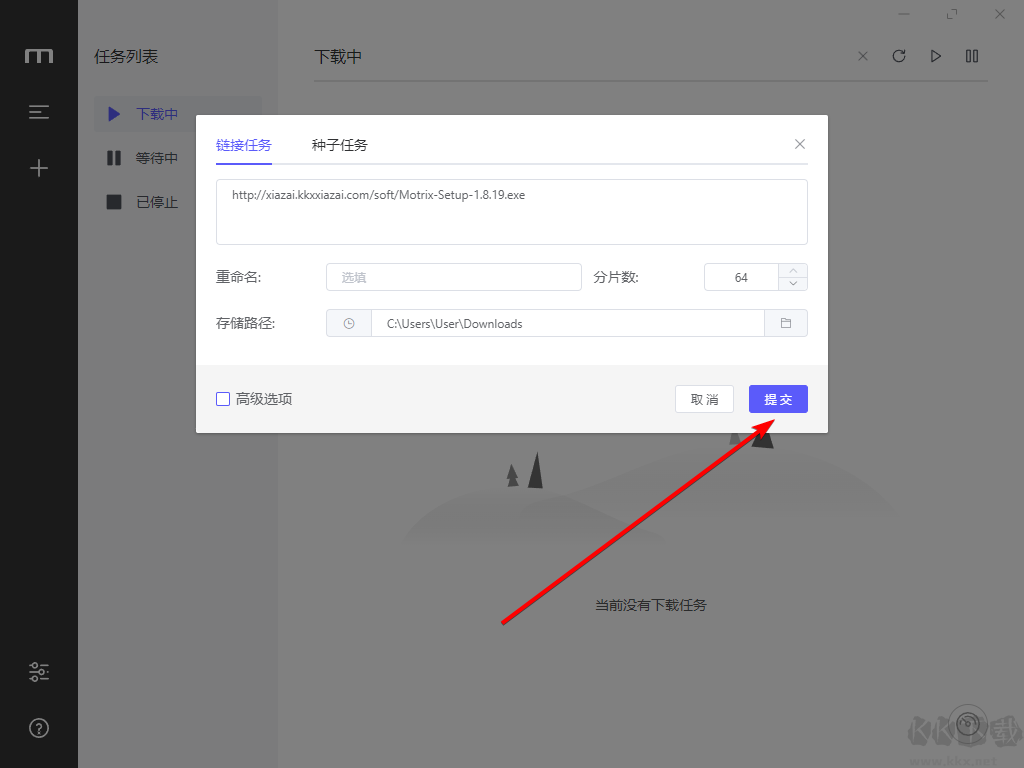This screenshot has height=768, width=1024.
Task: Submit the task with 提交 button
Action: [x=778, y=398]
